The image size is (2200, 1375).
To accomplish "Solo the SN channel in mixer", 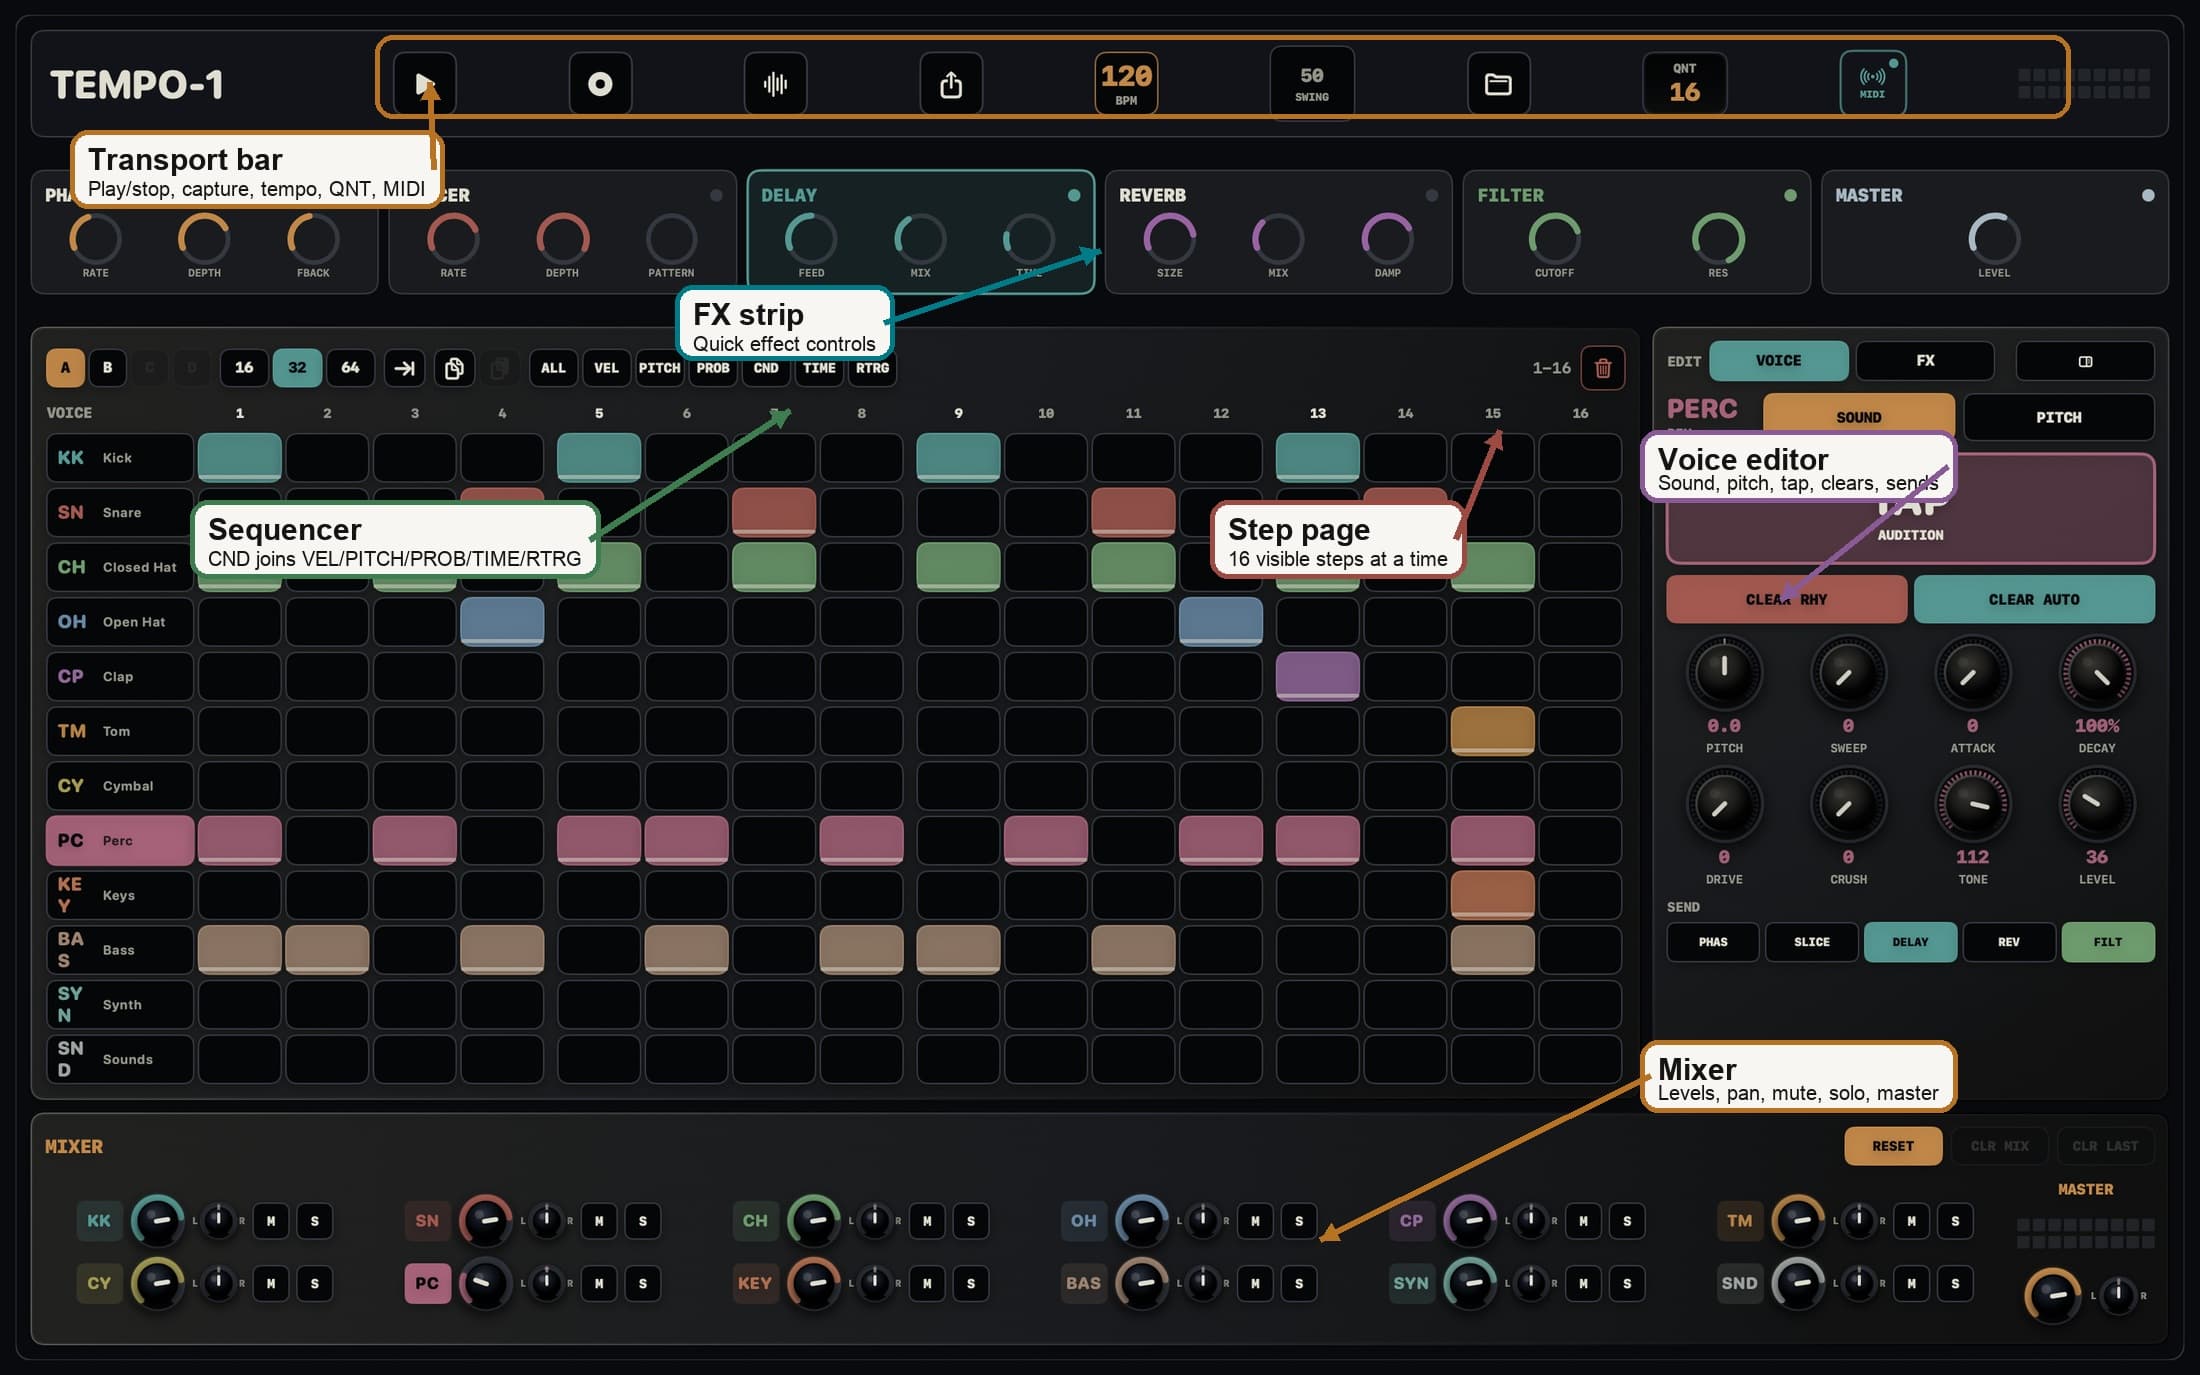I will coord(643,1221).
